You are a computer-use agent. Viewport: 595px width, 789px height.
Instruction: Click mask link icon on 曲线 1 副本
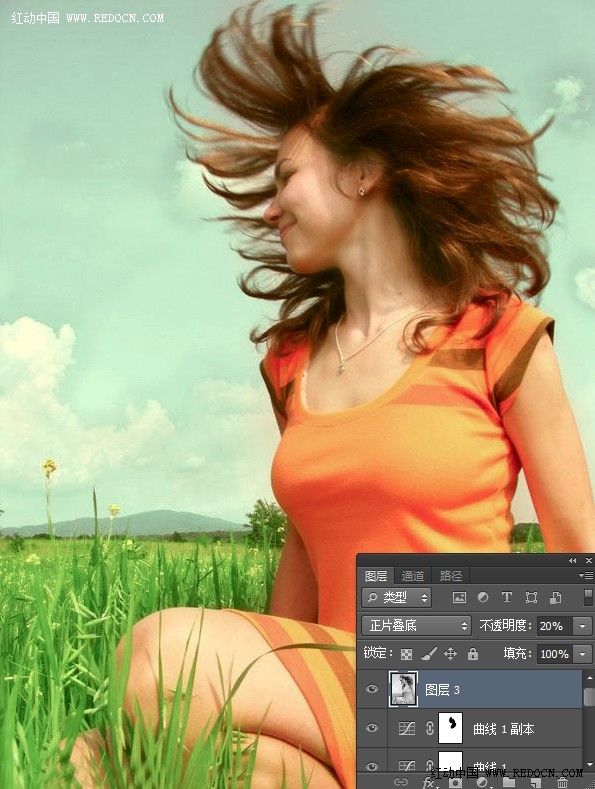pyautogui.click(x=429, y=728)
